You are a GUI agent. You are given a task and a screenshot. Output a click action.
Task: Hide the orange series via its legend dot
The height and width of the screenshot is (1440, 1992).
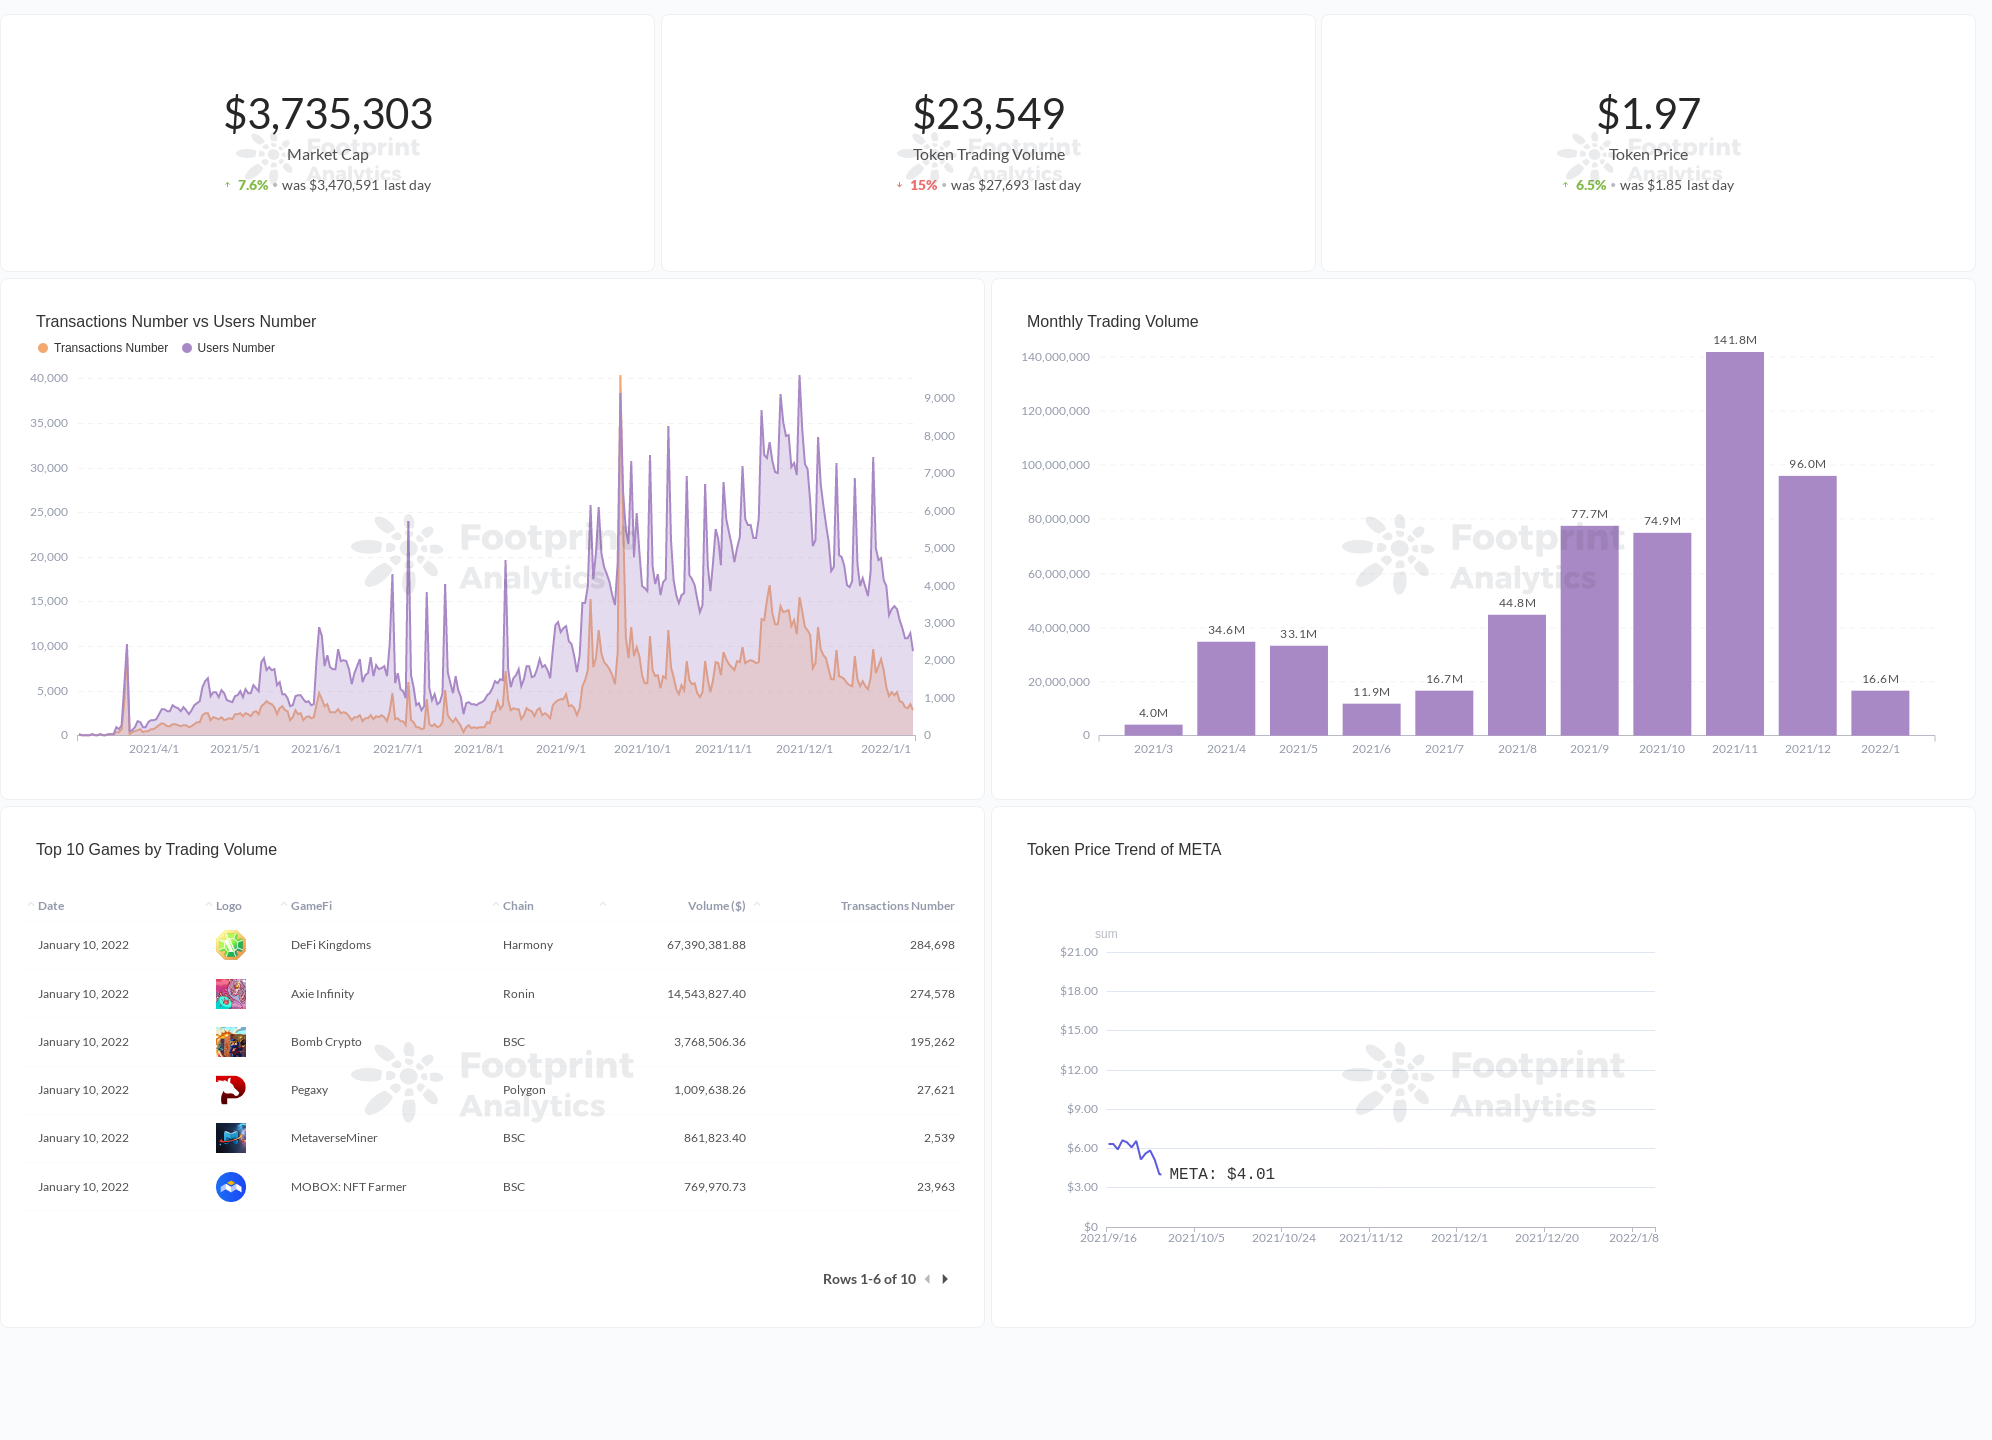click(41, 347)
